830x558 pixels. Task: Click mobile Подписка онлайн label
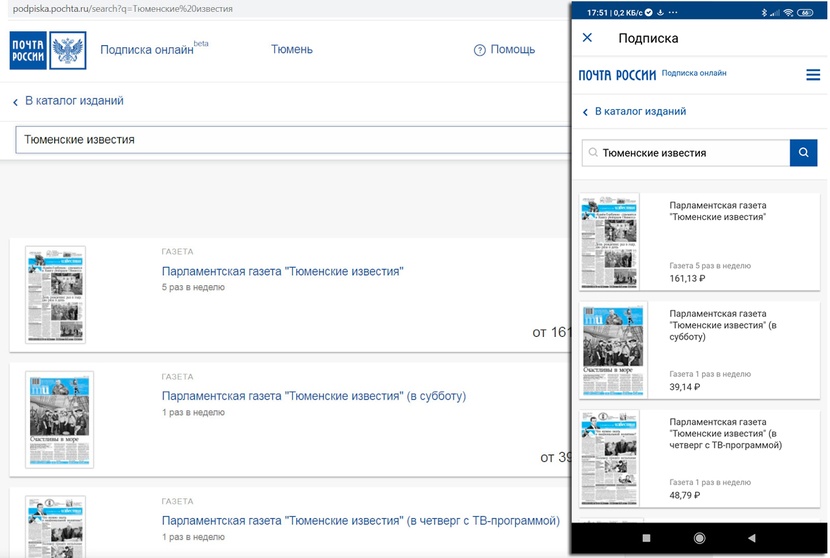click(x=694, y=73)
